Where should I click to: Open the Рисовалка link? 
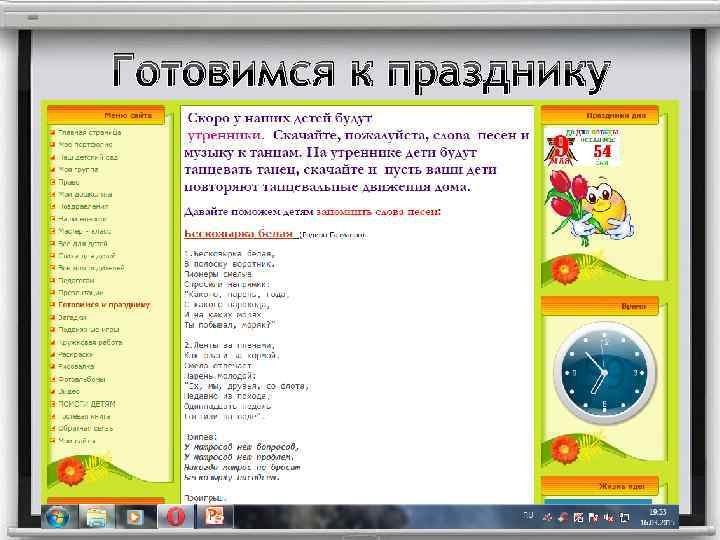[76, 367]
